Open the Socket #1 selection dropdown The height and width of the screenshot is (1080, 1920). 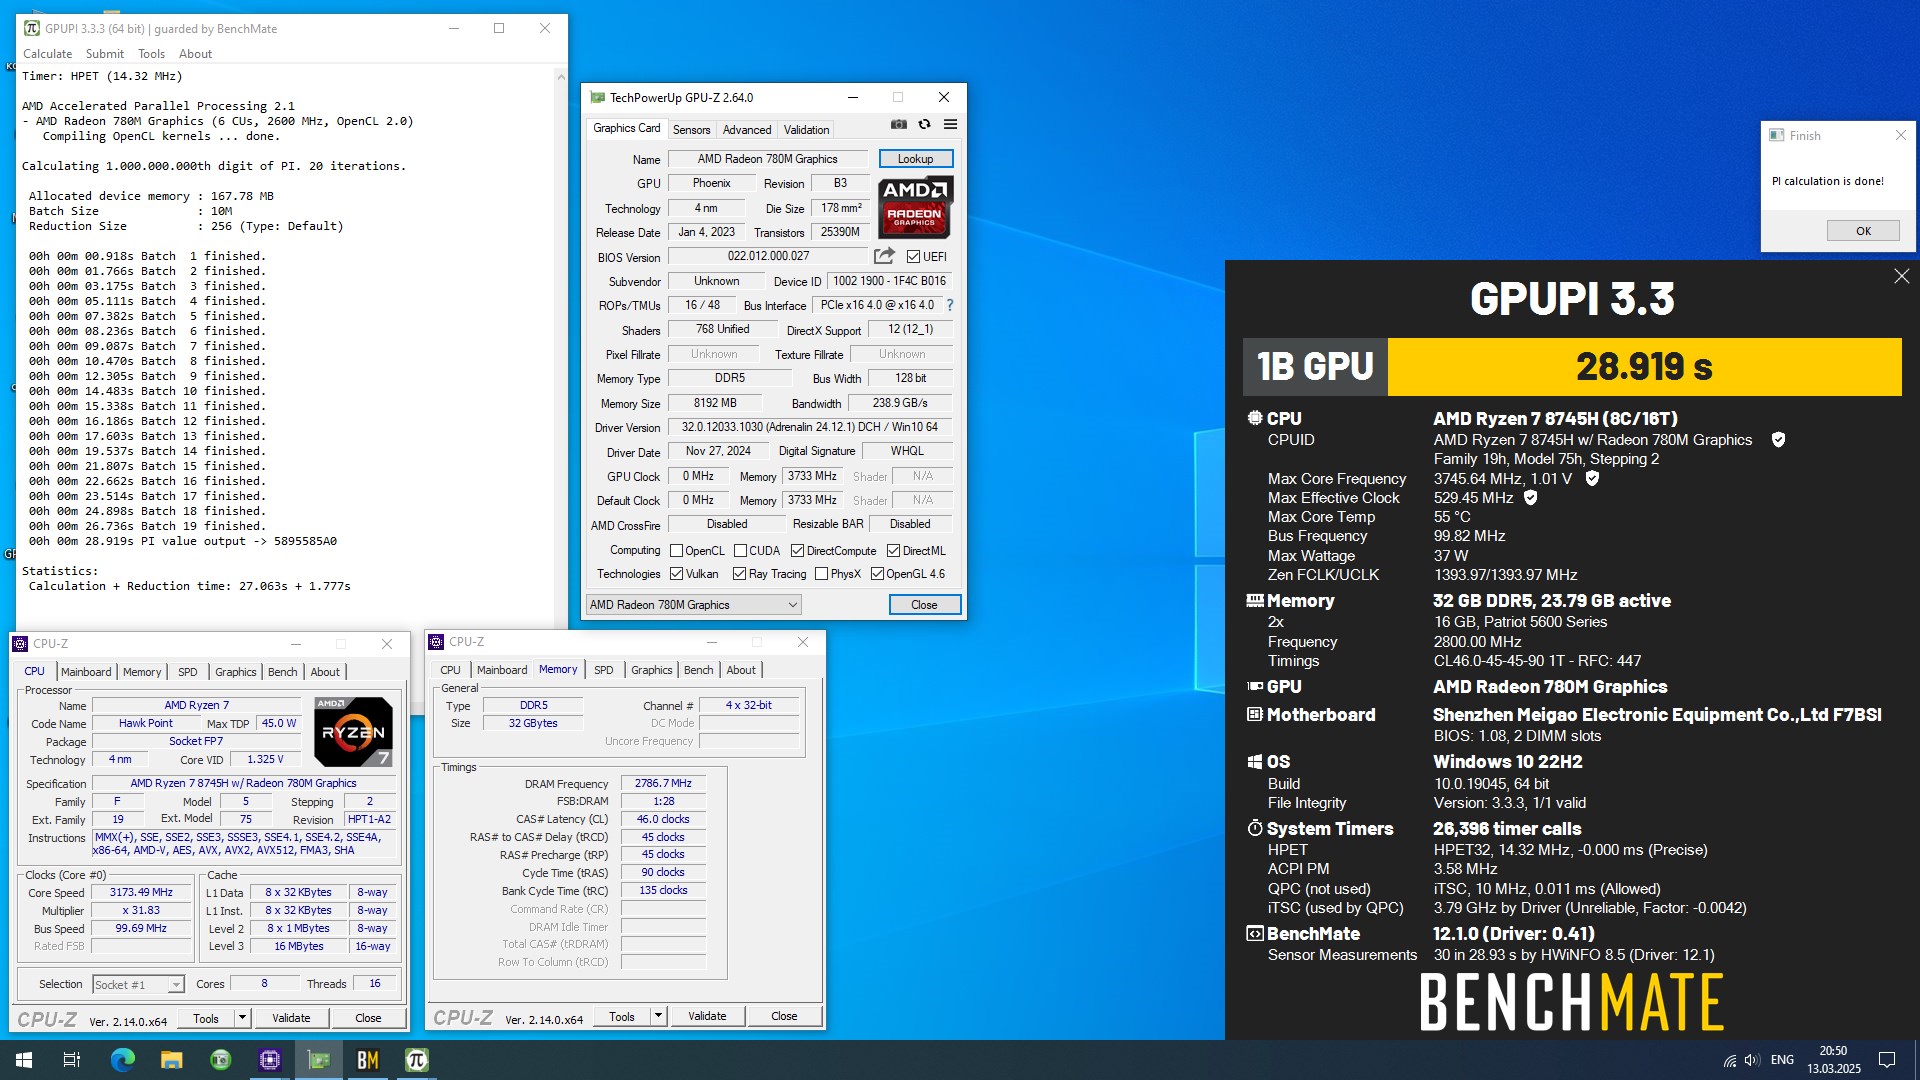139,985
